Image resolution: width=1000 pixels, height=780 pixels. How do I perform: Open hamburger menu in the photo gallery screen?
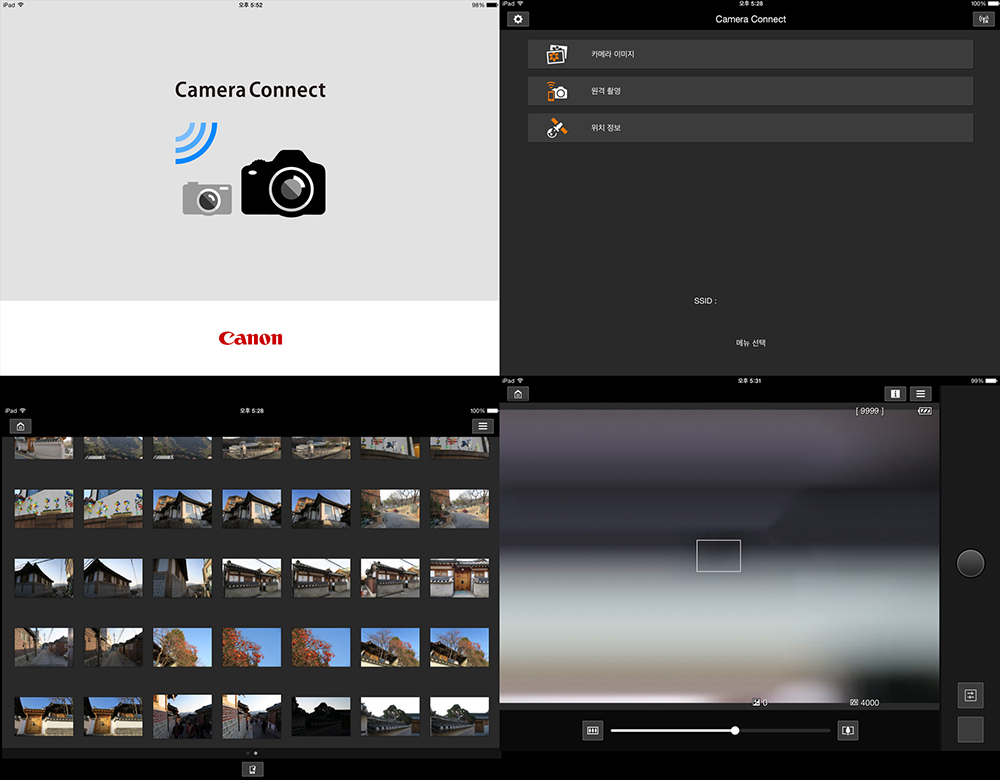483,426
